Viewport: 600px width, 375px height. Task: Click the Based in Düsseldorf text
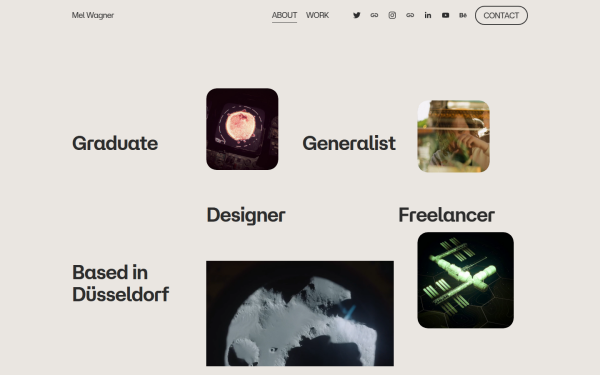pyautogui.click(x=121, y=283)
